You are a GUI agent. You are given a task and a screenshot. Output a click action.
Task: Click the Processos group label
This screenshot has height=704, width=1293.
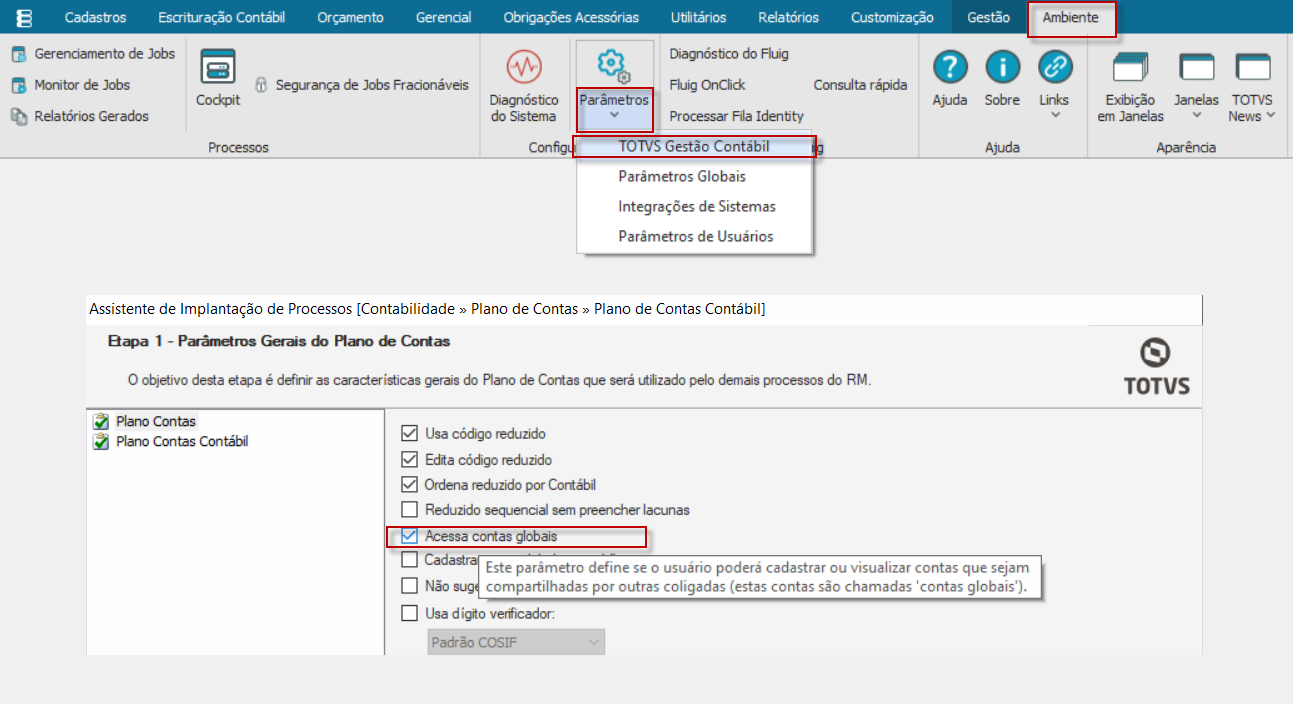(x=238, y=147)
